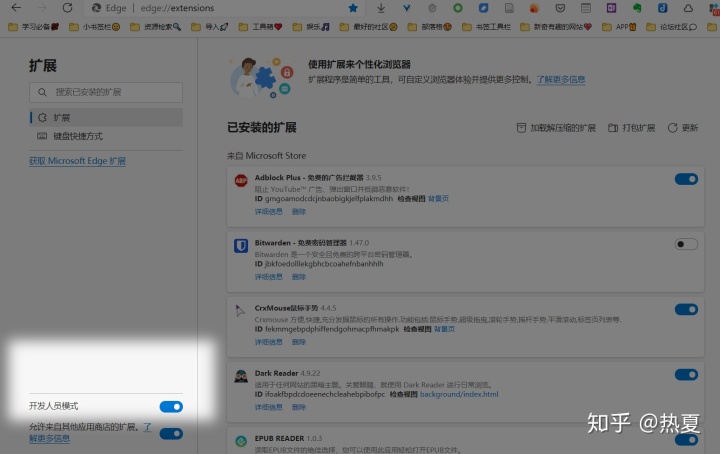Click 删除 to remove Bitwarden
Screen dimensions: 720x454
[298, 277]
